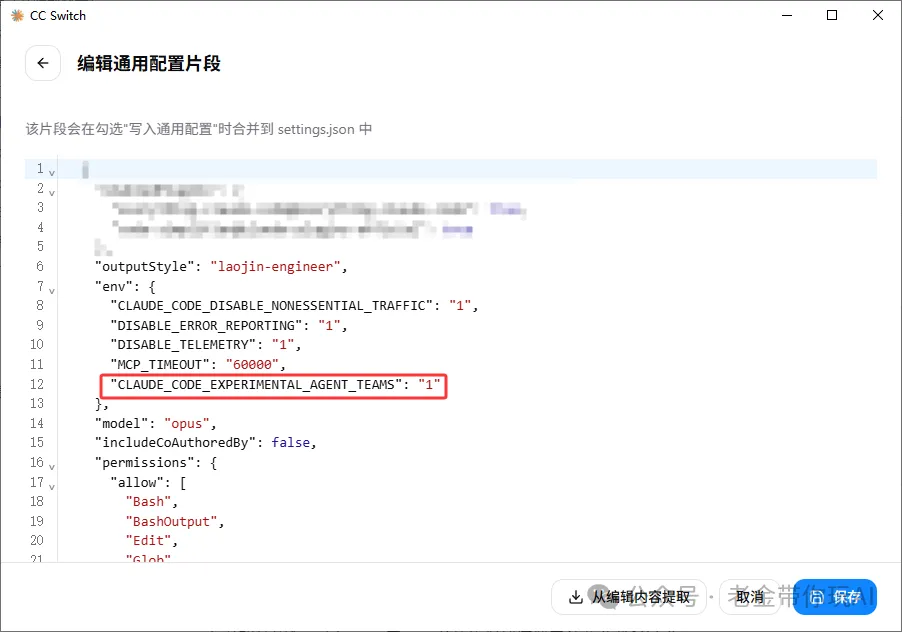Fold the allow array at line 17
The height and width of the screenshot is (632, 902).
click(x=52, y=482)
